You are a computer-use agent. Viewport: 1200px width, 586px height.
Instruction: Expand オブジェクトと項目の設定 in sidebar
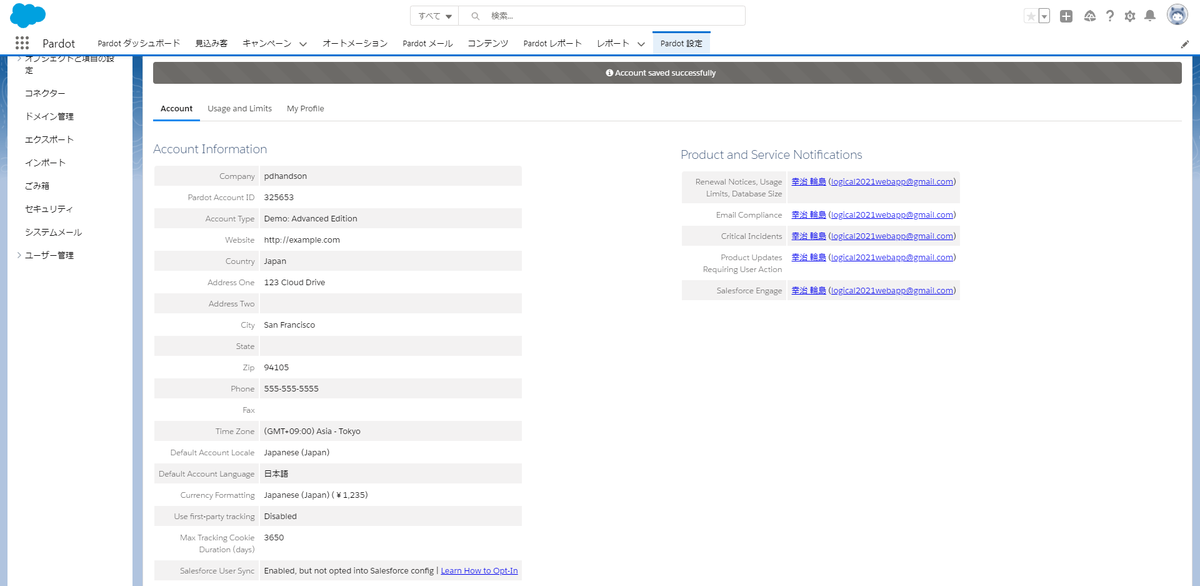(19, 59)
